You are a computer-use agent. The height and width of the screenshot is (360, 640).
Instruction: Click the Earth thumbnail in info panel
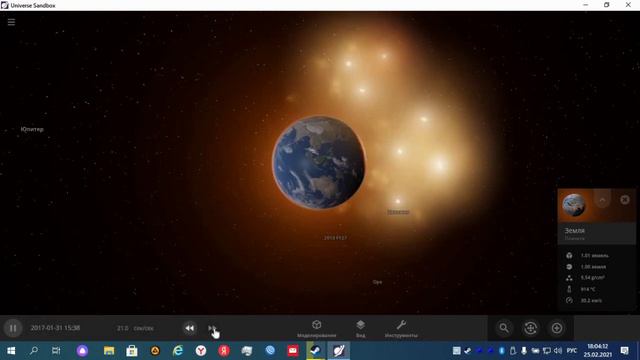(x=573, y=205)
